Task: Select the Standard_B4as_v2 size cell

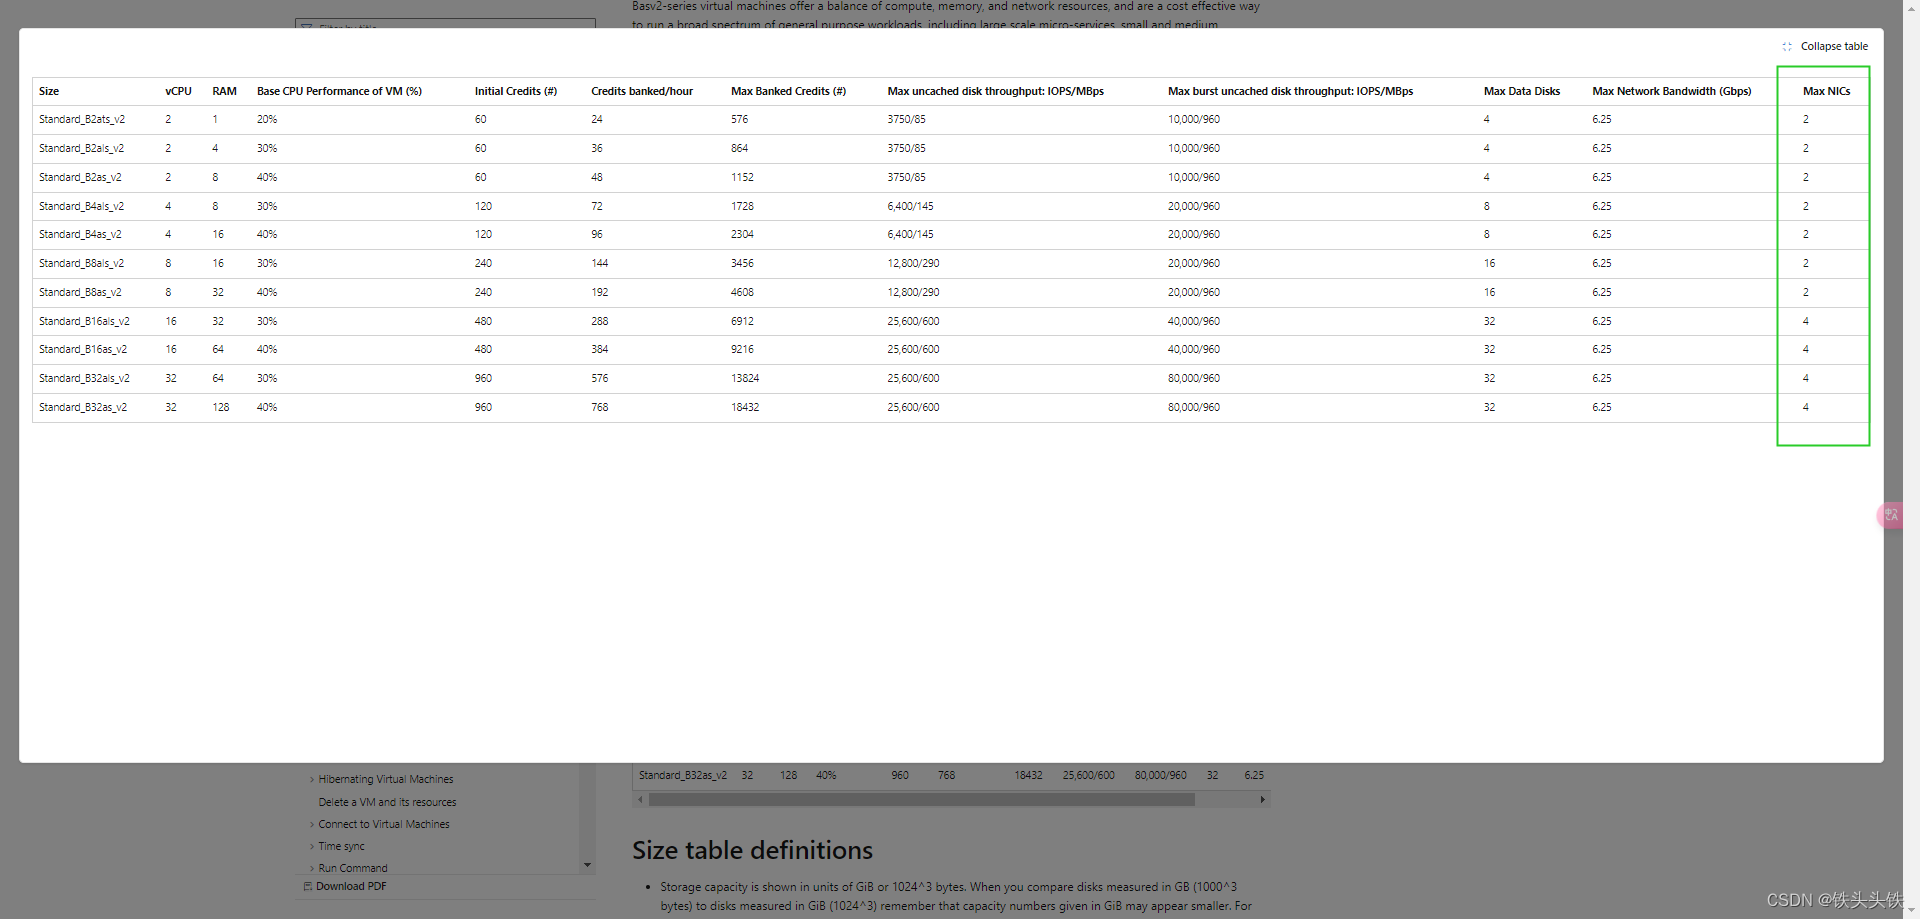Action: 80,234
